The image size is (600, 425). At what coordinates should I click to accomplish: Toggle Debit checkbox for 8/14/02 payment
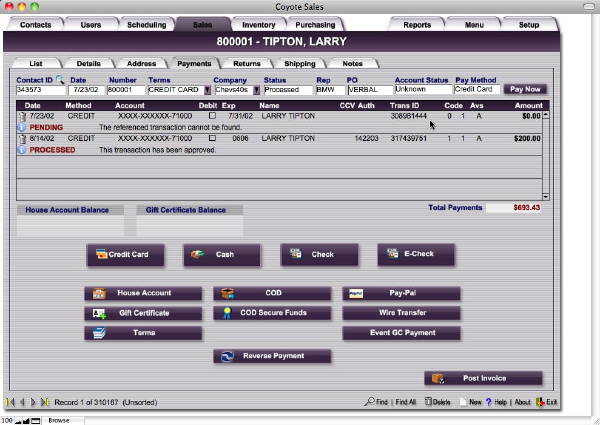pyautogui.click(x=211, y=138)
